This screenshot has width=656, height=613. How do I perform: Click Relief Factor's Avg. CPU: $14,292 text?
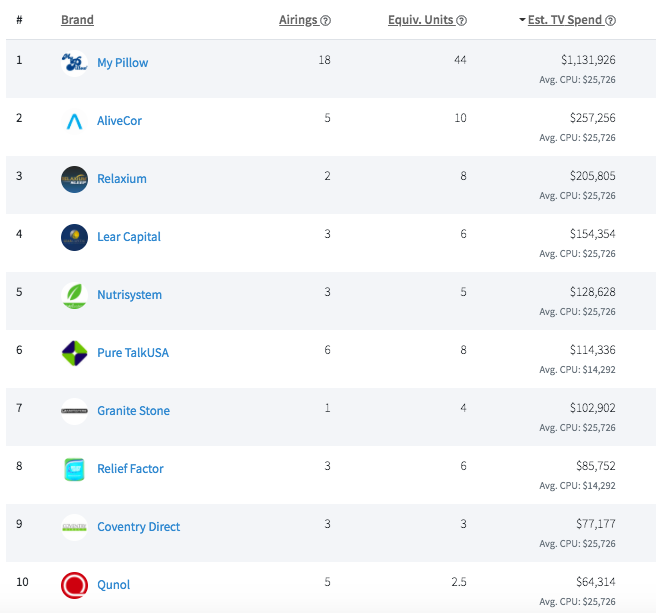(577, 486)
